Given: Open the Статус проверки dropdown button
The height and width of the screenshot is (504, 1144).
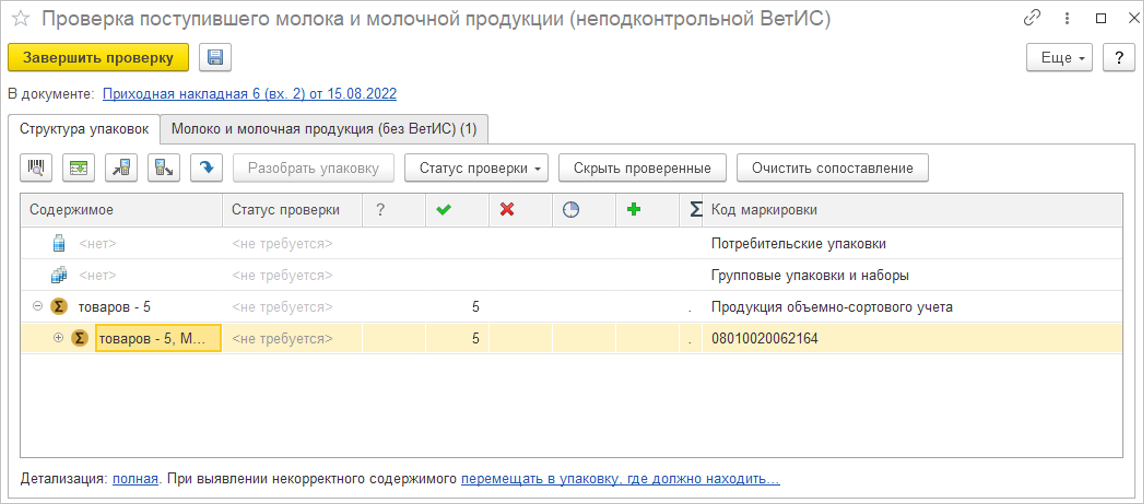Looking at the screenshot, I should click(x=476, y=168).
